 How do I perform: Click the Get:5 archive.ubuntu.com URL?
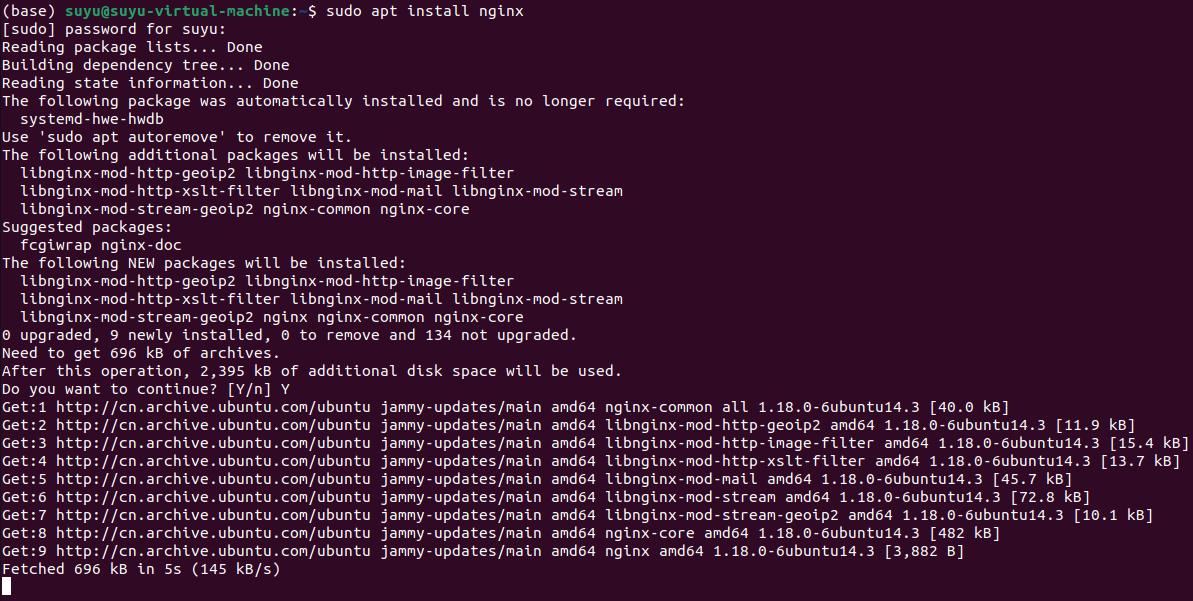tap(214, 479)
